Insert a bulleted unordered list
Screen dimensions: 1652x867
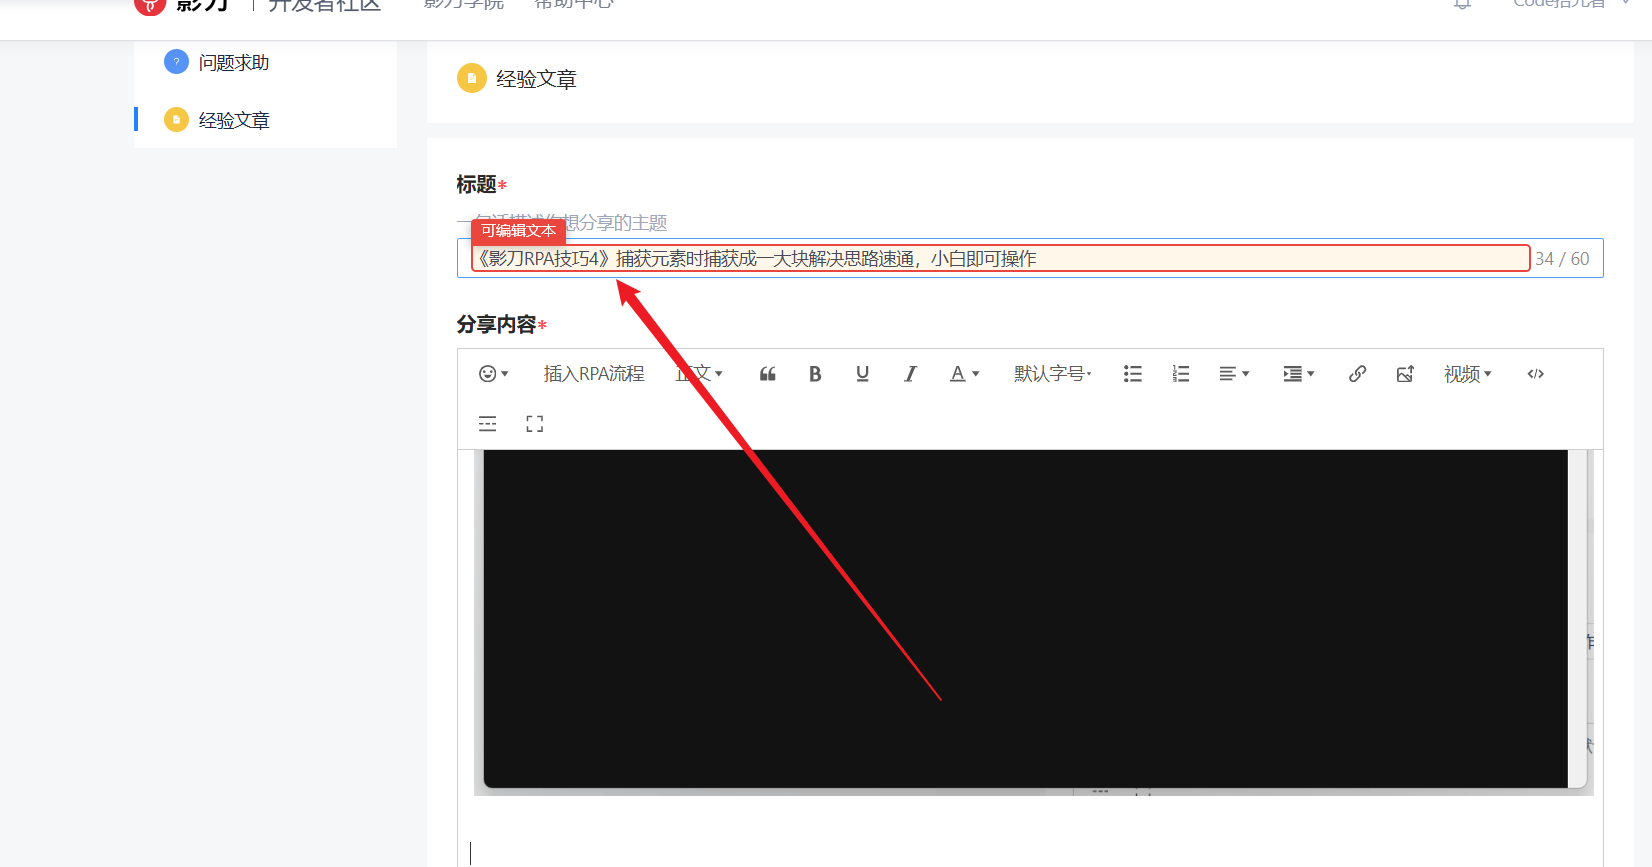click(x=1132, y=374)
